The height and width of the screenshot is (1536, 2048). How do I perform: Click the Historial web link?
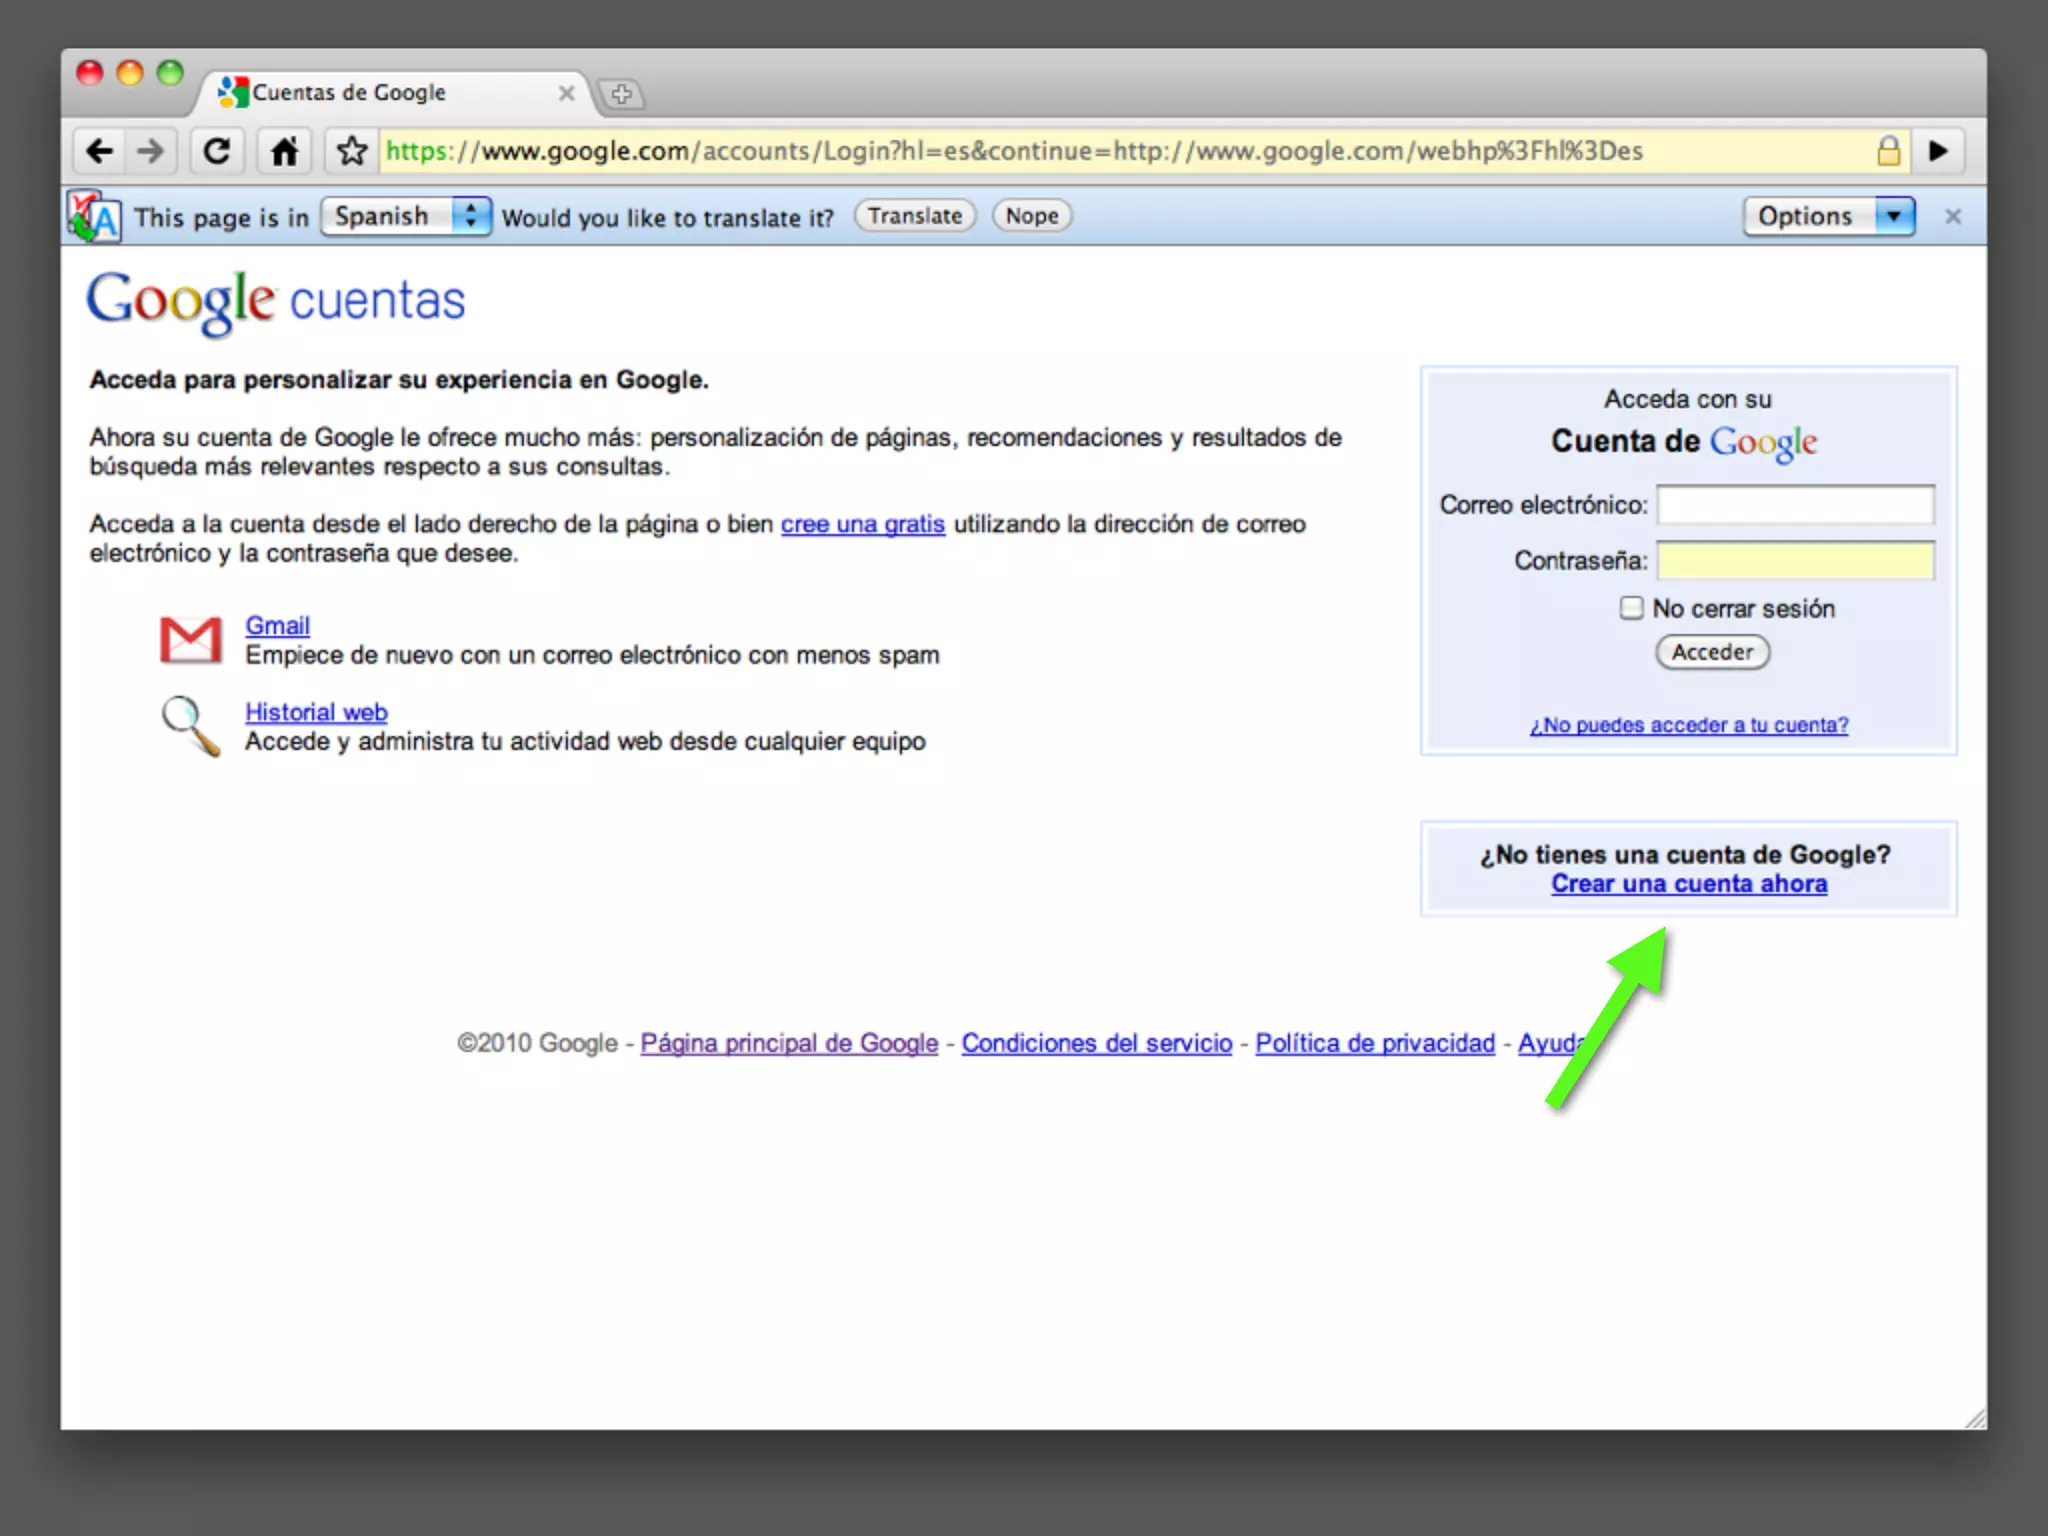(x=316, y=712)
